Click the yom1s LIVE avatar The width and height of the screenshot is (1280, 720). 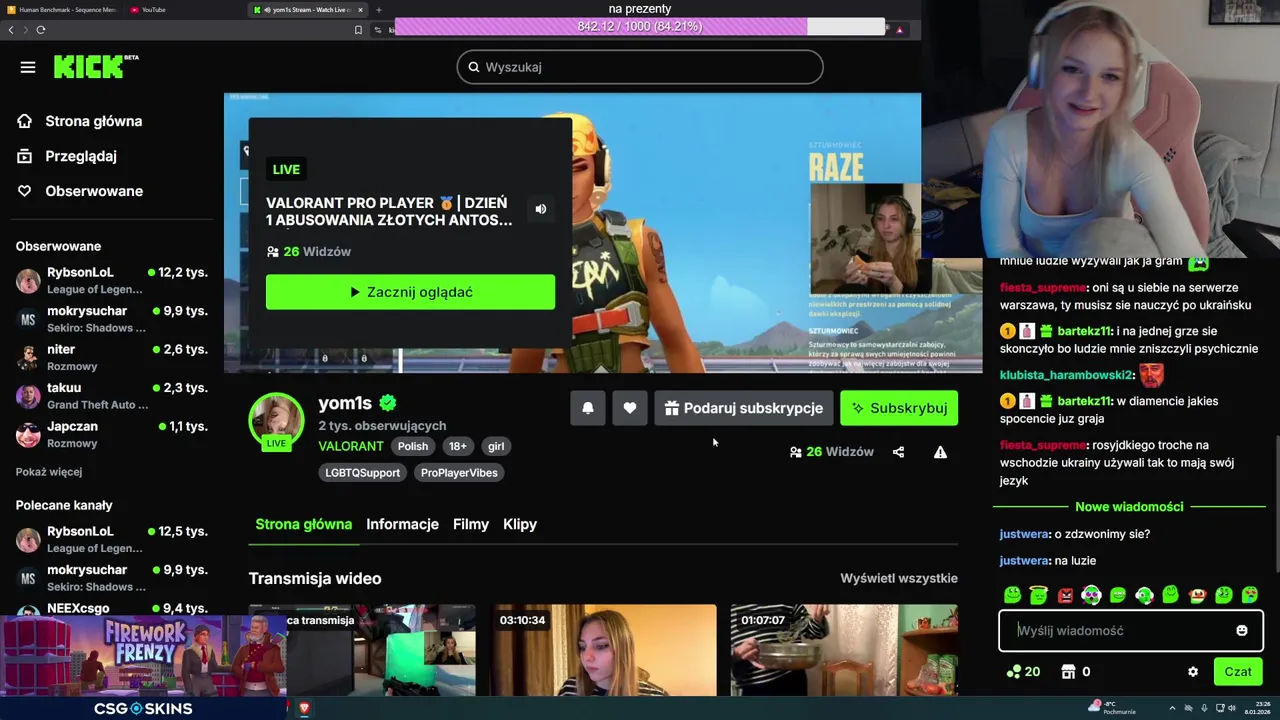pos(276,422)
